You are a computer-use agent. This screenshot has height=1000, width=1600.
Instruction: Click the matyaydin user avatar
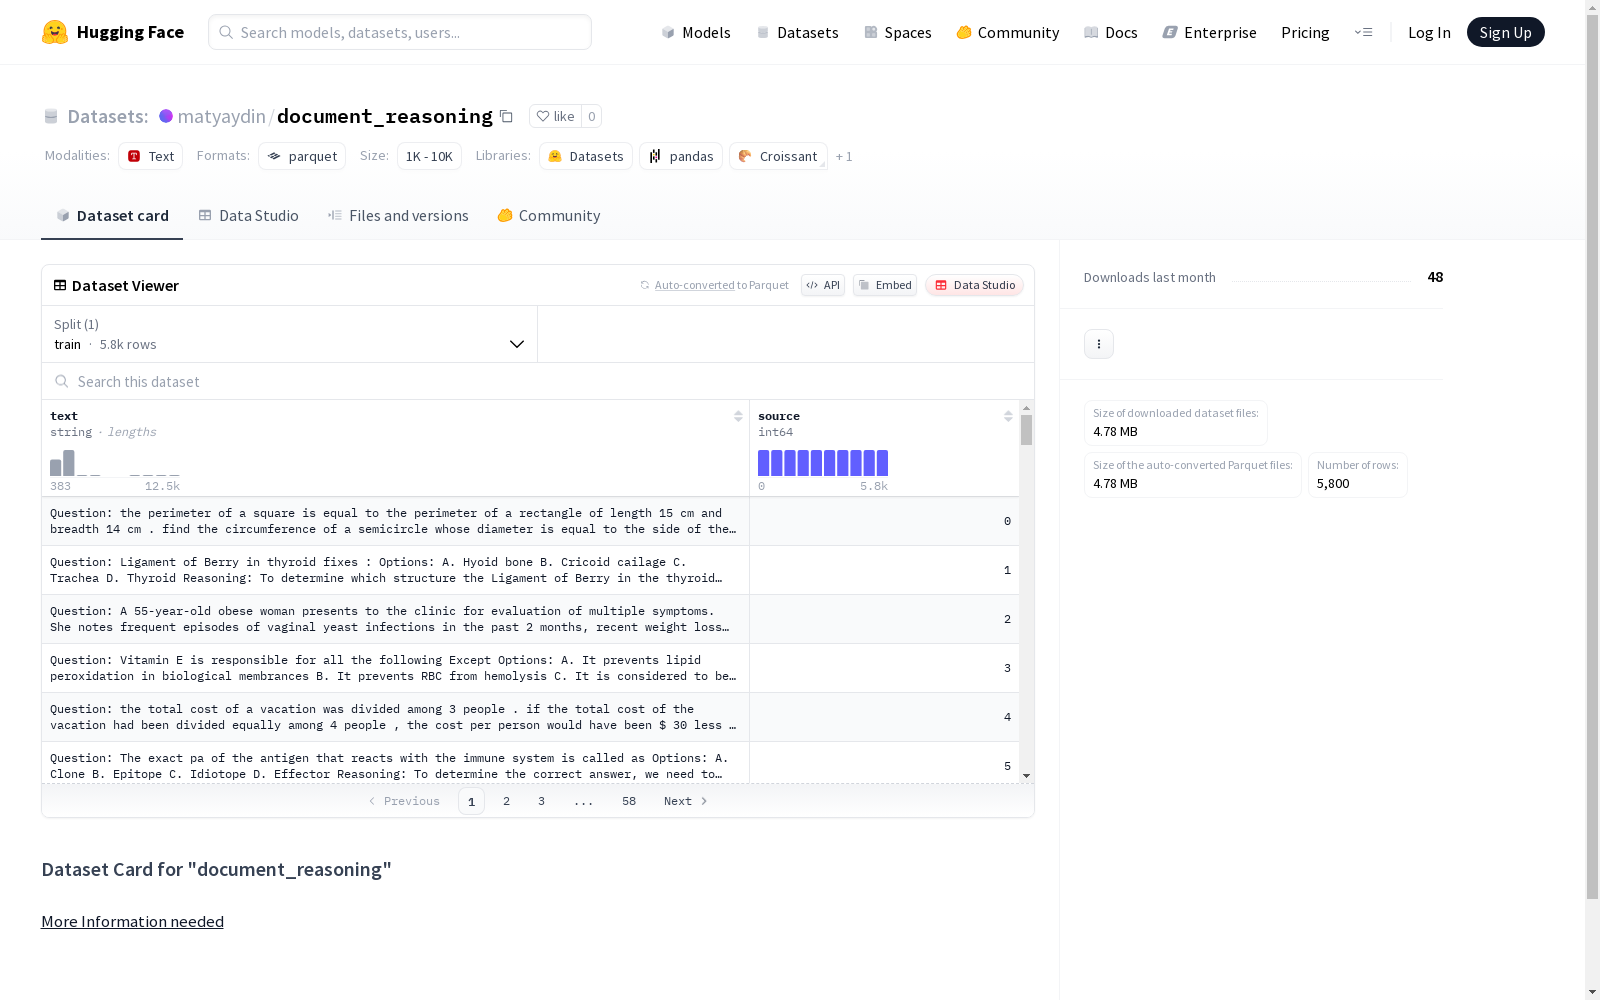click(x=166, y=116)
